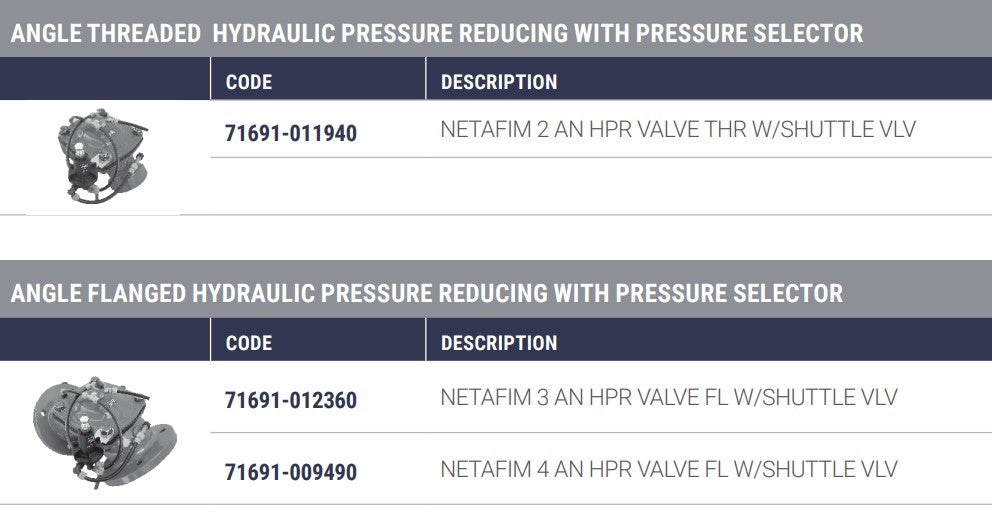Click blank header cell above flanged valve image

105,341
